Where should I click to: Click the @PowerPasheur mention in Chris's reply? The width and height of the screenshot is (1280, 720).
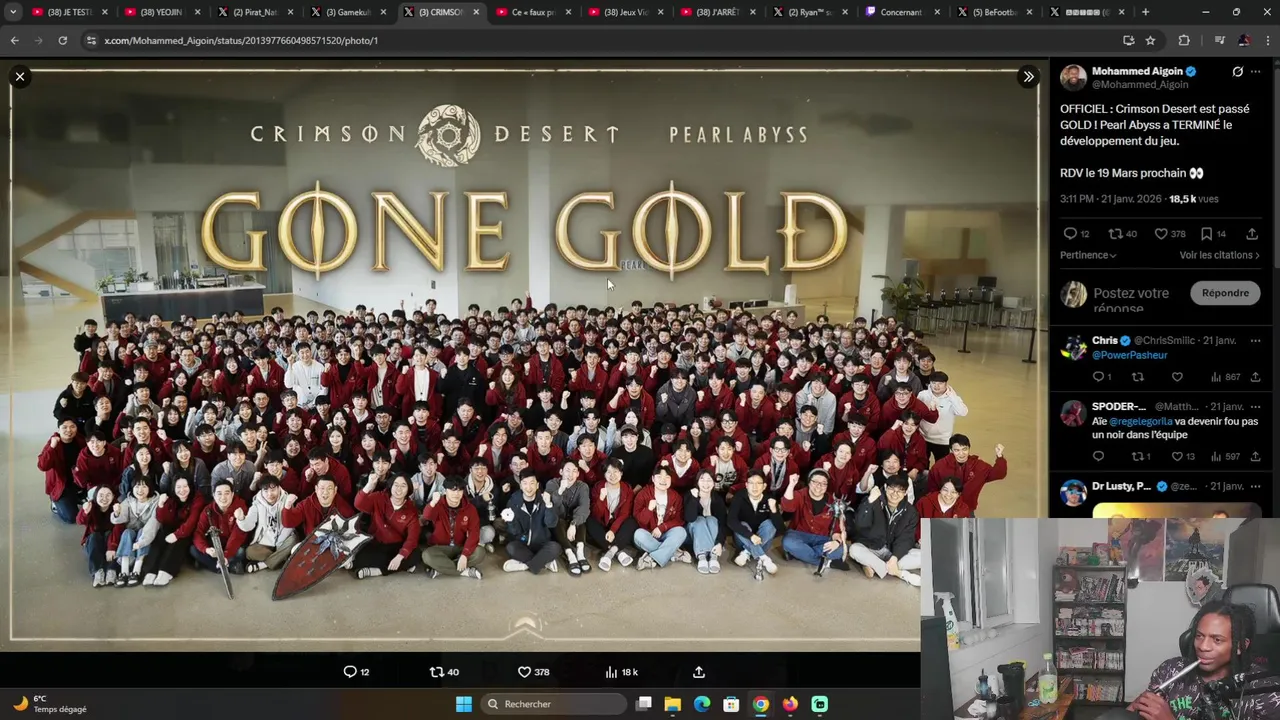[x=1129, y=355]
